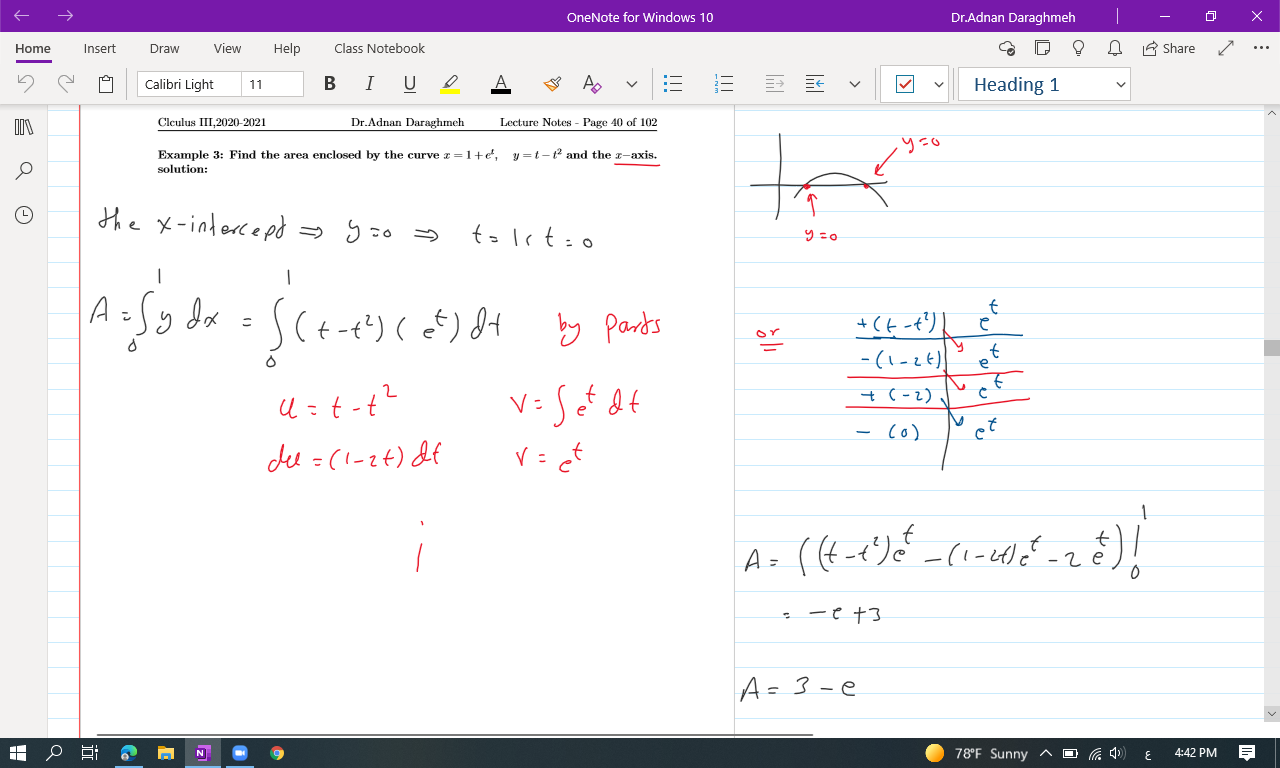1280x768 pixels.
Task: Open the notifications bell
Action: click(1114, 48)
